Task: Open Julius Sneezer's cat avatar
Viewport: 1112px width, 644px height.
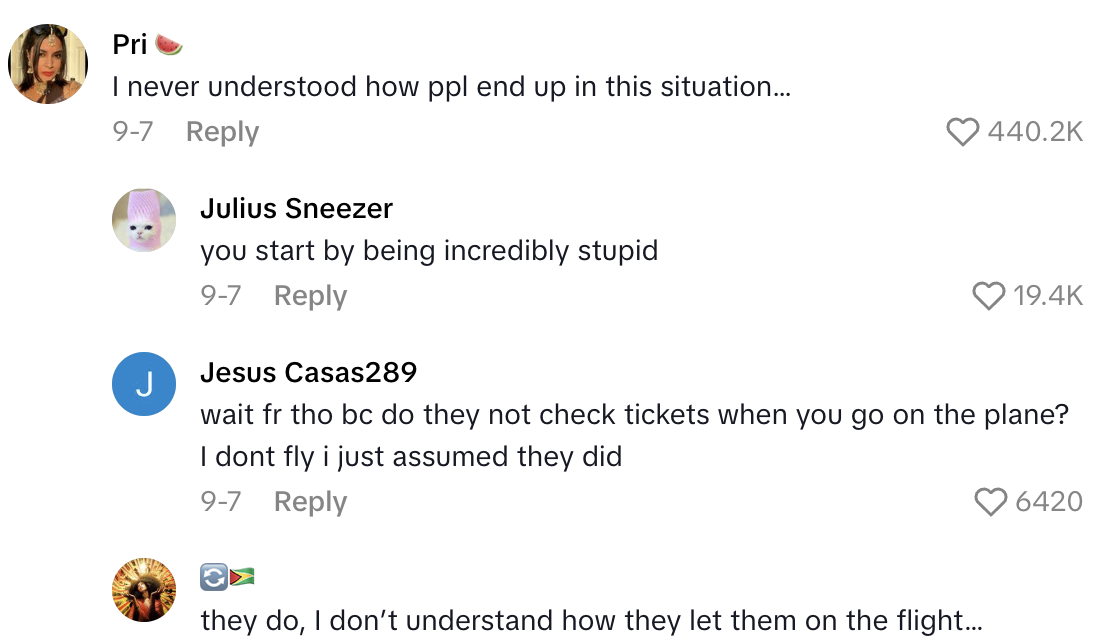Action: click(x=144, y=221)
